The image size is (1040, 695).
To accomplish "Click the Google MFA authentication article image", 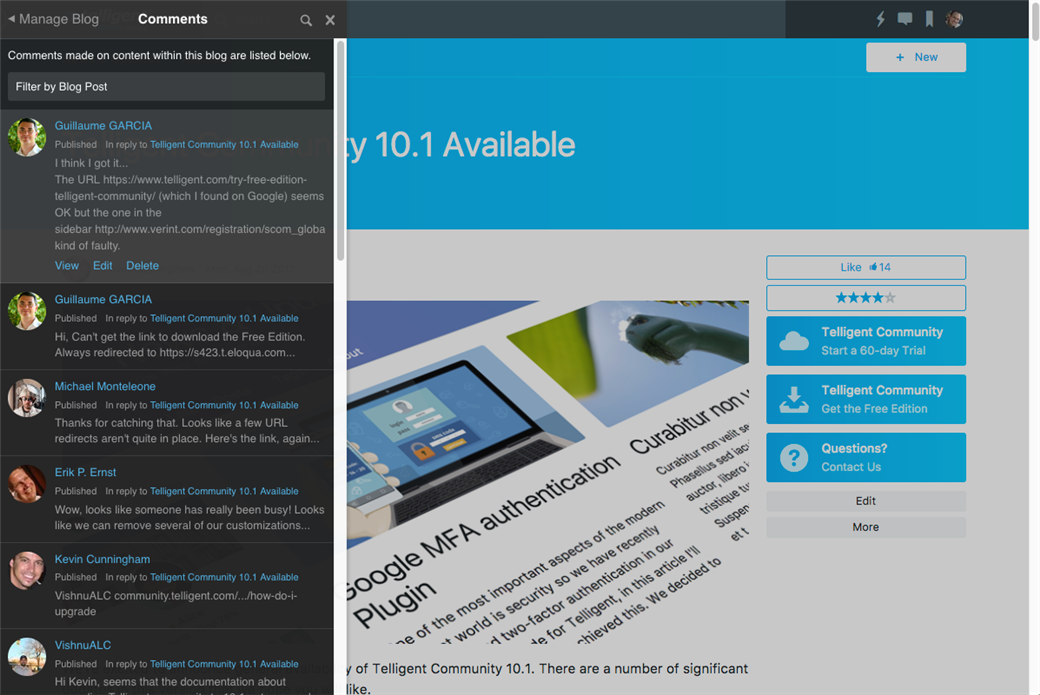I will (548, 472).
